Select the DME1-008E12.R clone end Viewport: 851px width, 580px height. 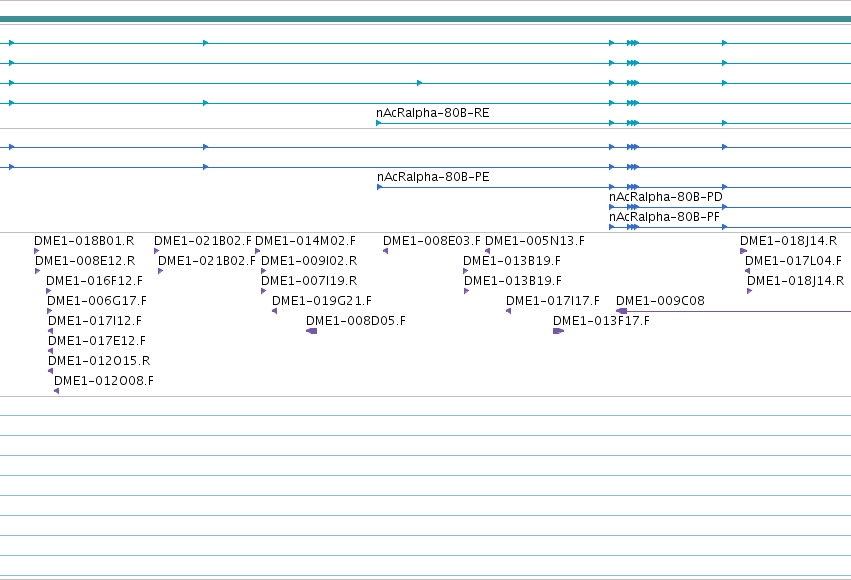pos(85,261)
